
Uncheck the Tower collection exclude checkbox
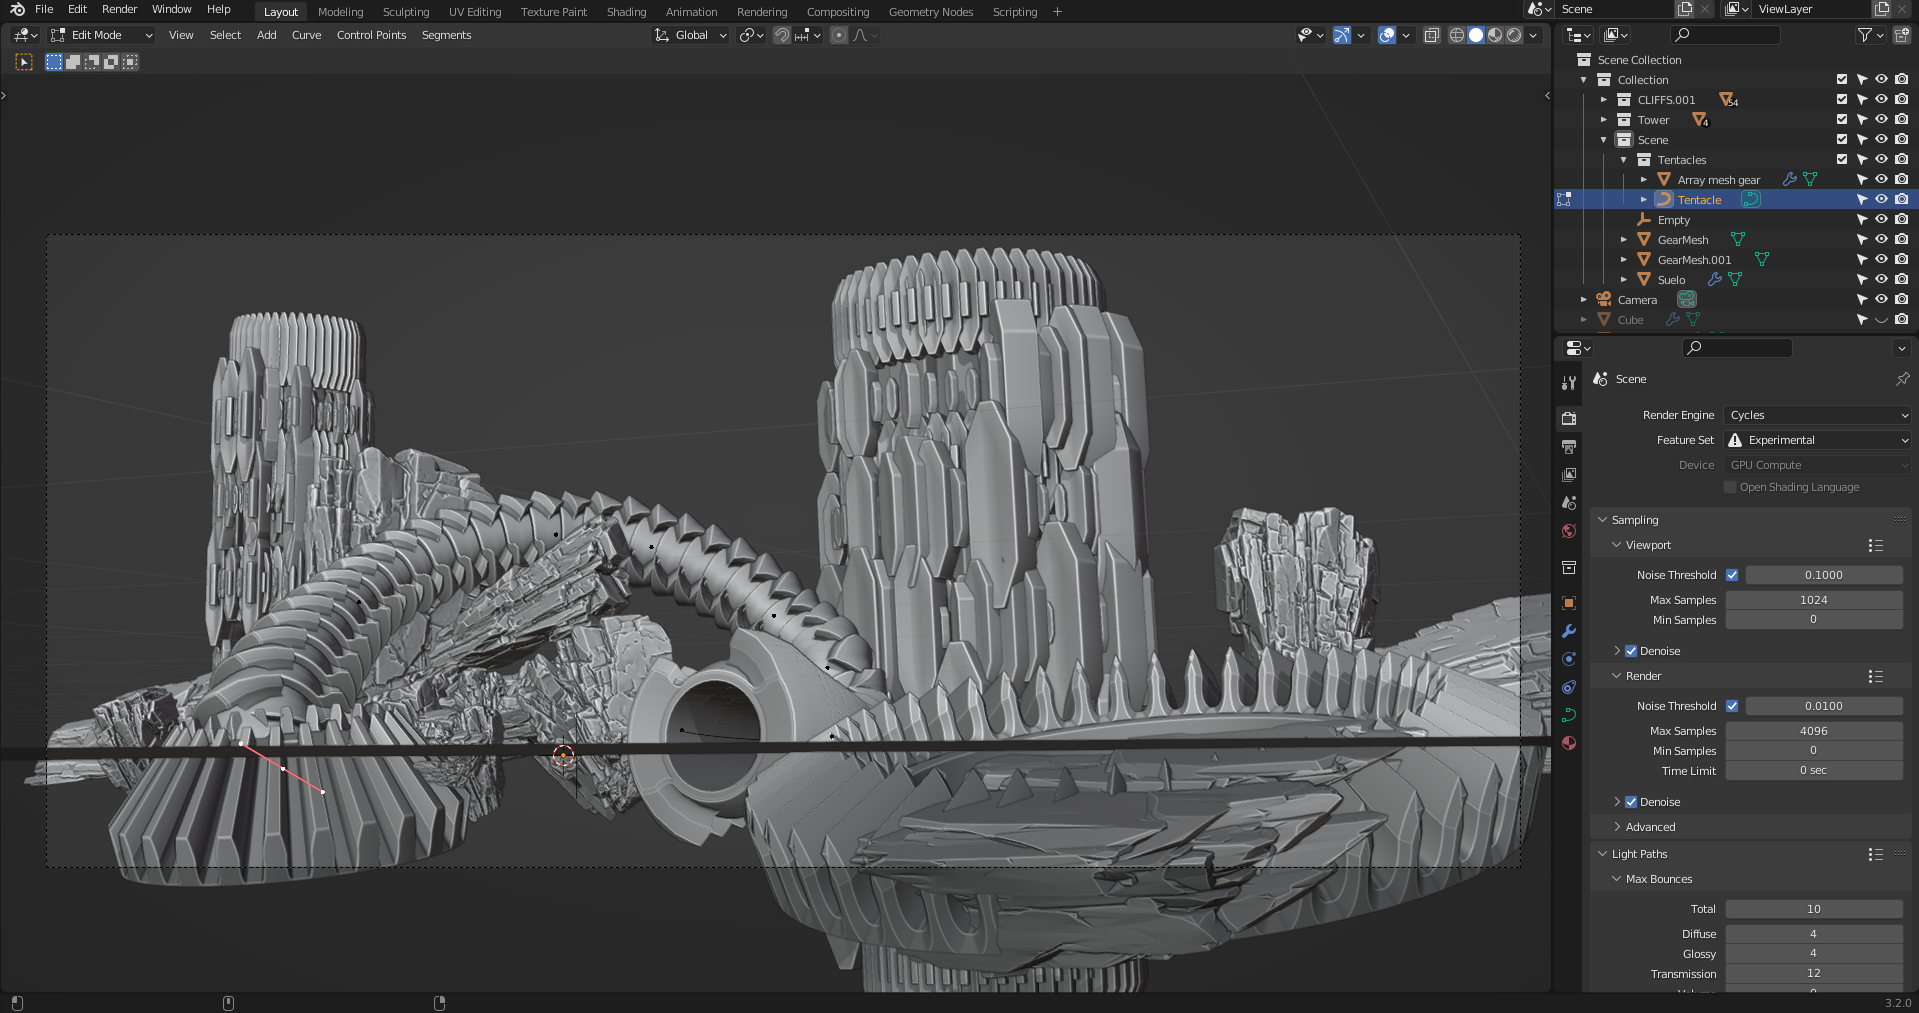(x=1842, y=120)
